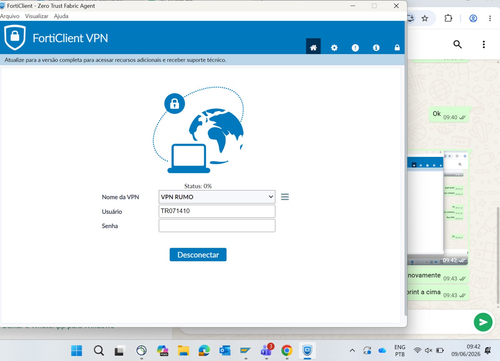Open WhatsApp chat three-dot menu
This screenshot has width=500, height=361.
(484, 44)
